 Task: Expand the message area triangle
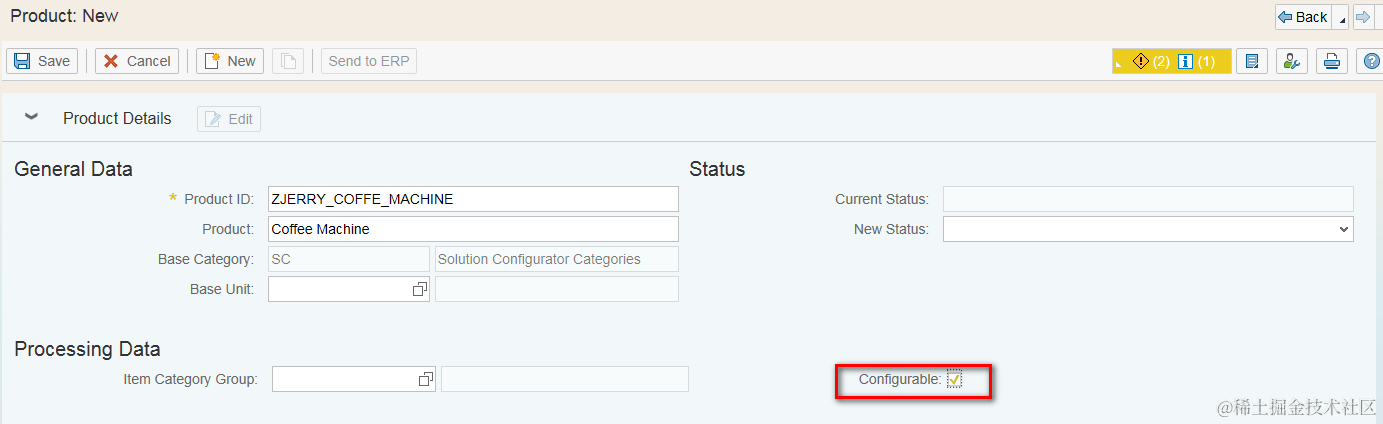(1119, 65)
